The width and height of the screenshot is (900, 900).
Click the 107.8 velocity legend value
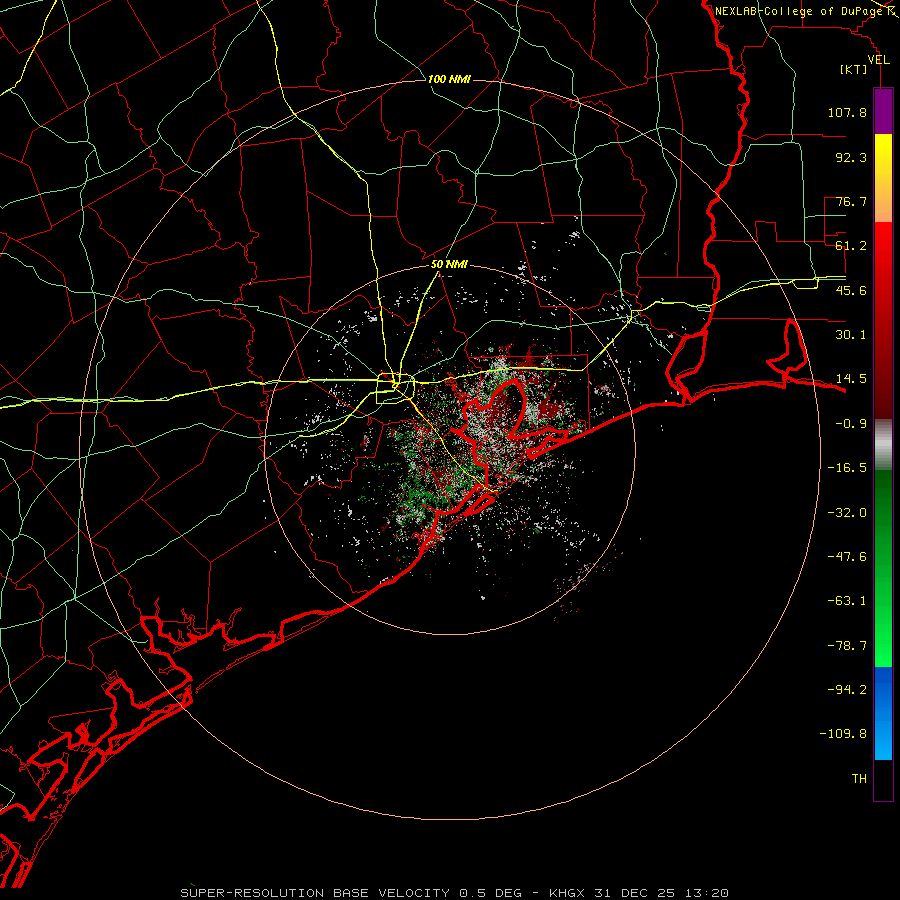(847, 112)
